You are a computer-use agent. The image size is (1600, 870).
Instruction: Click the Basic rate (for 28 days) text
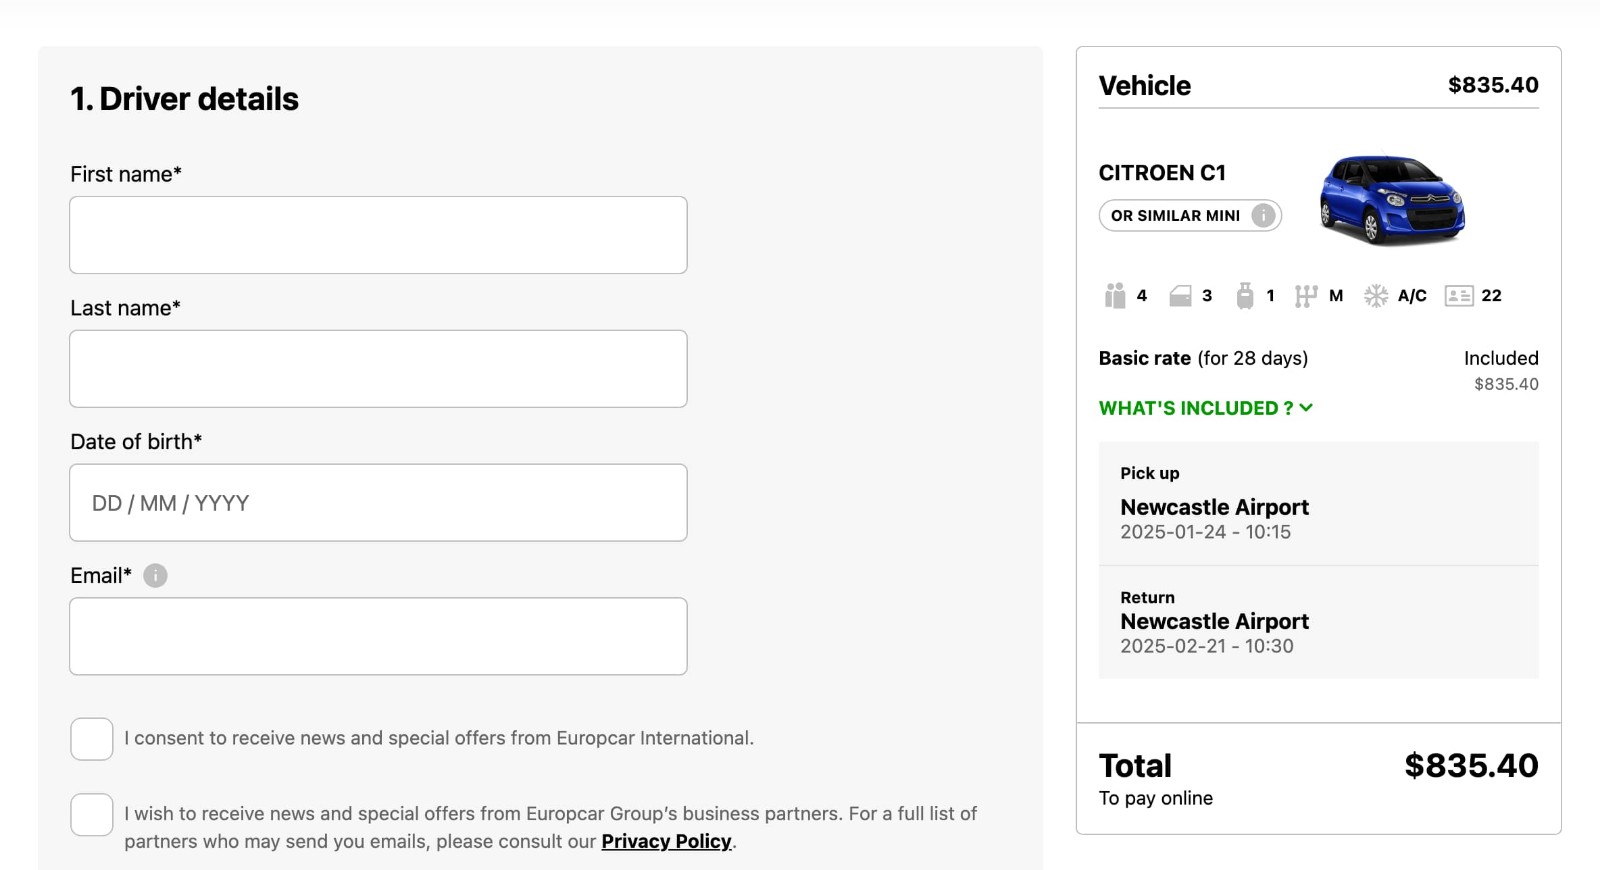point(1203,358)
